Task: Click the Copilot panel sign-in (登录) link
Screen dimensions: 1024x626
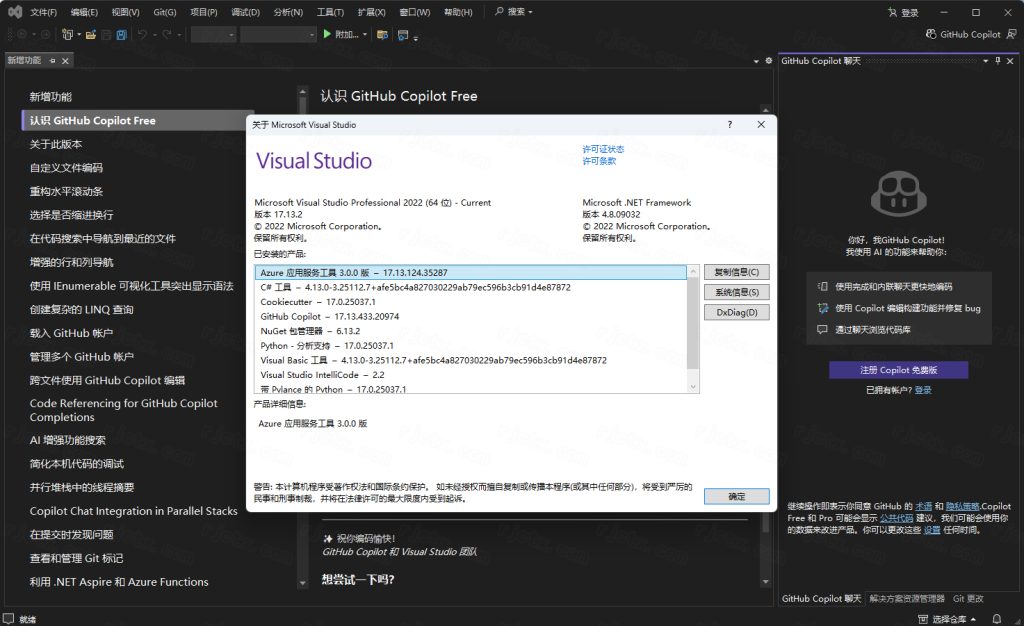Action: coord(923,390)
